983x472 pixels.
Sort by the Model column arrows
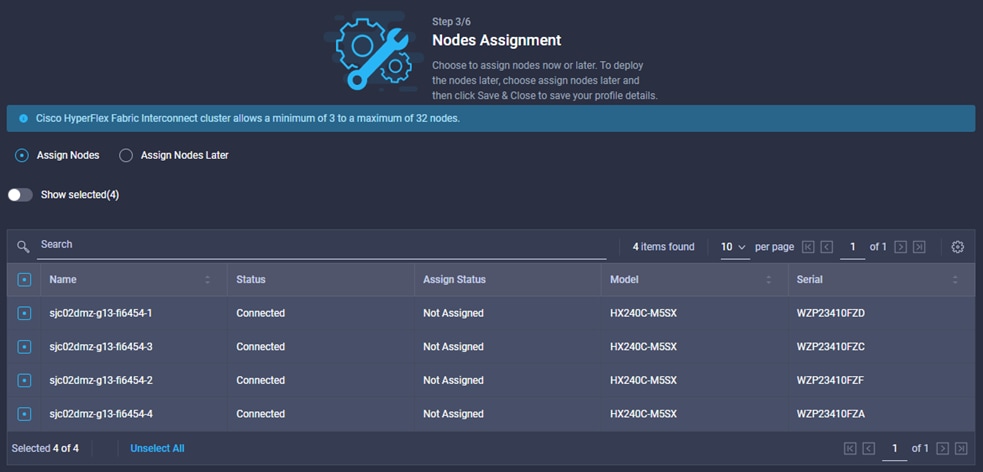point(769,280)
